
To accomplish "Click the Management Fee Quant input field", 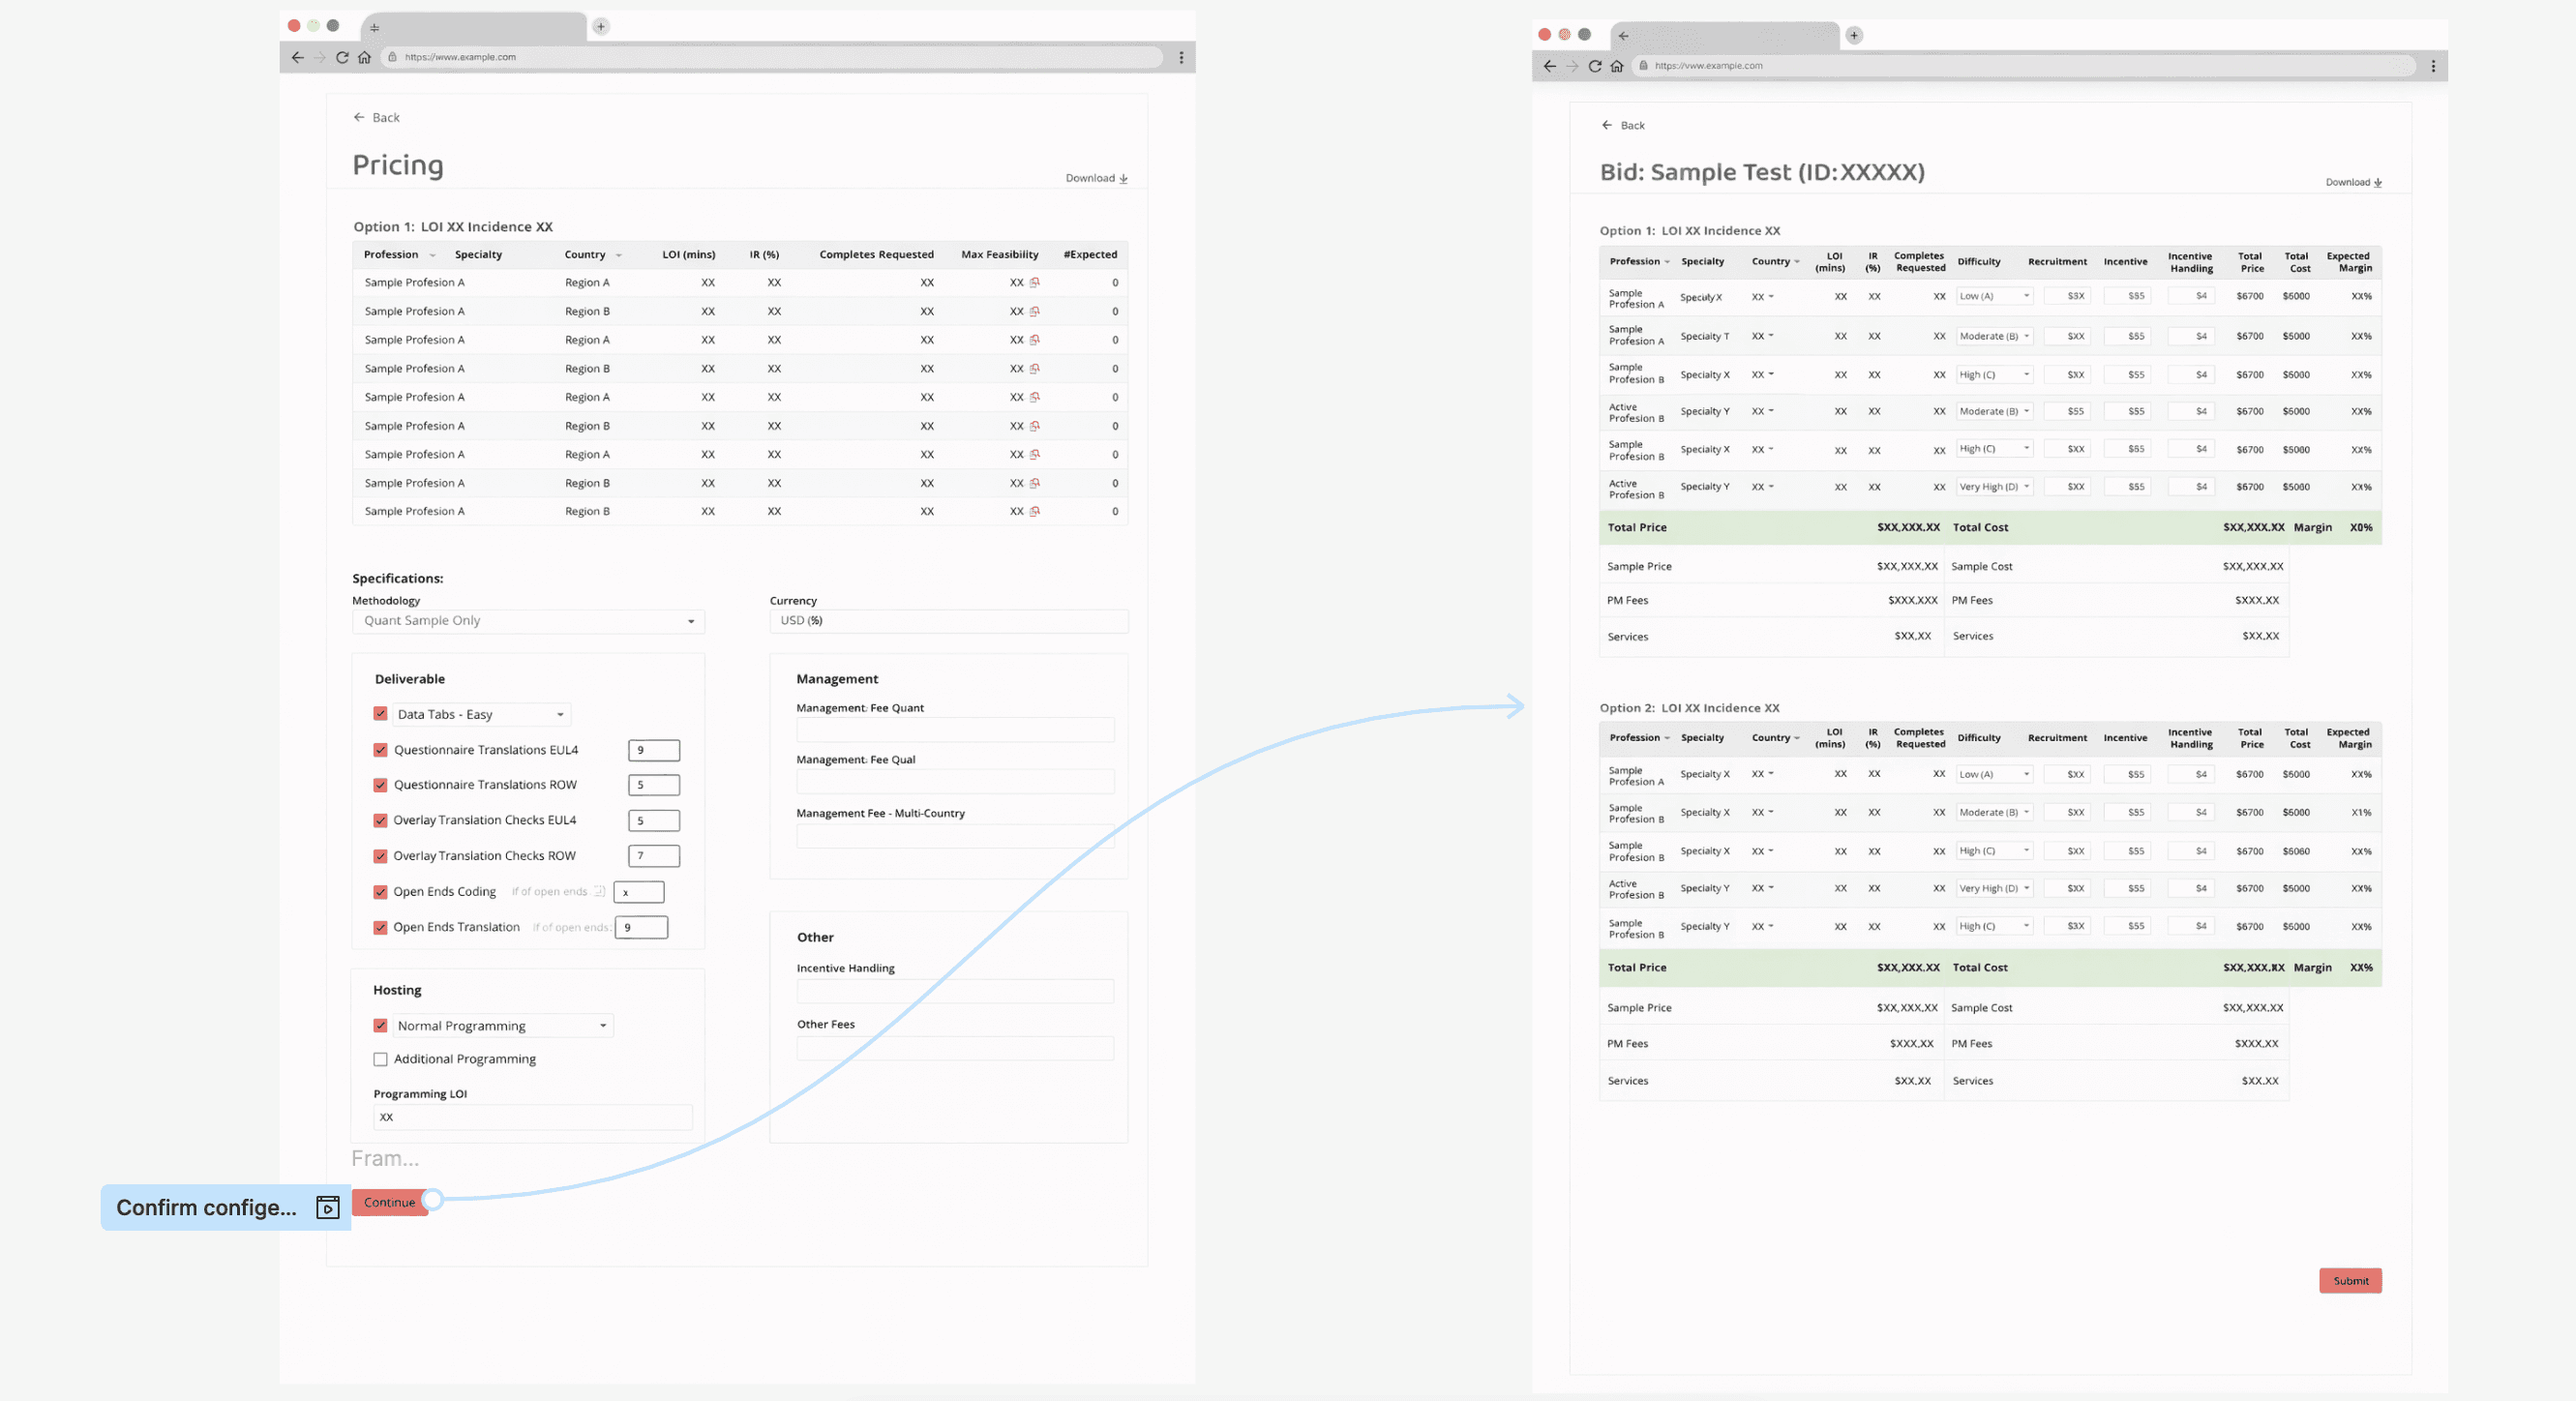I will [x=954, y=730].
